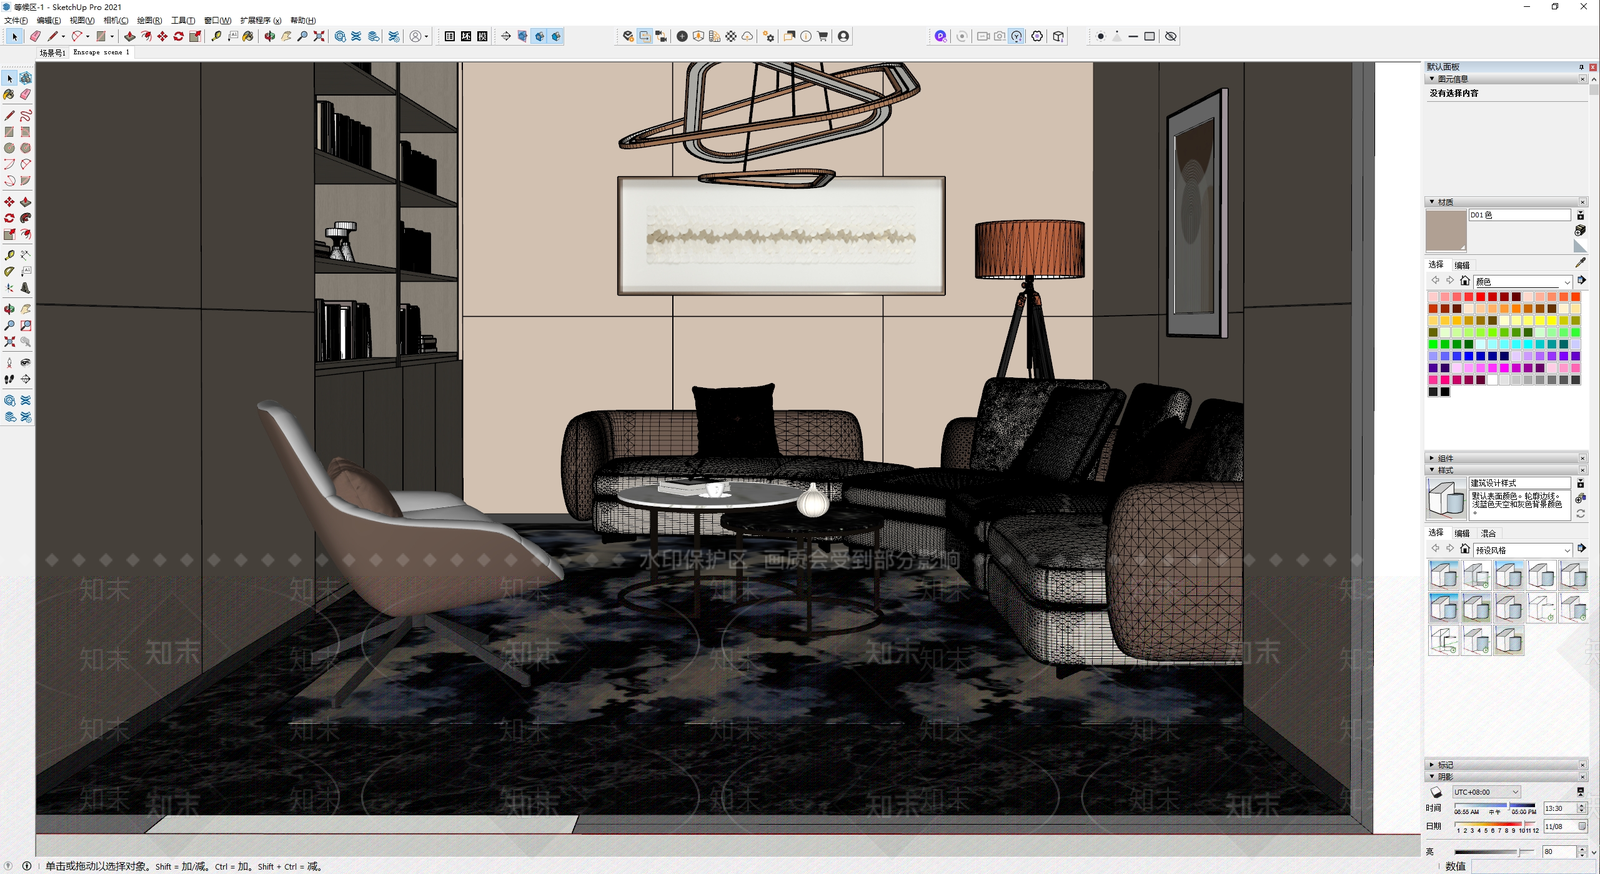Select the Line pencil tool in left toolbar

click(9, 115)
